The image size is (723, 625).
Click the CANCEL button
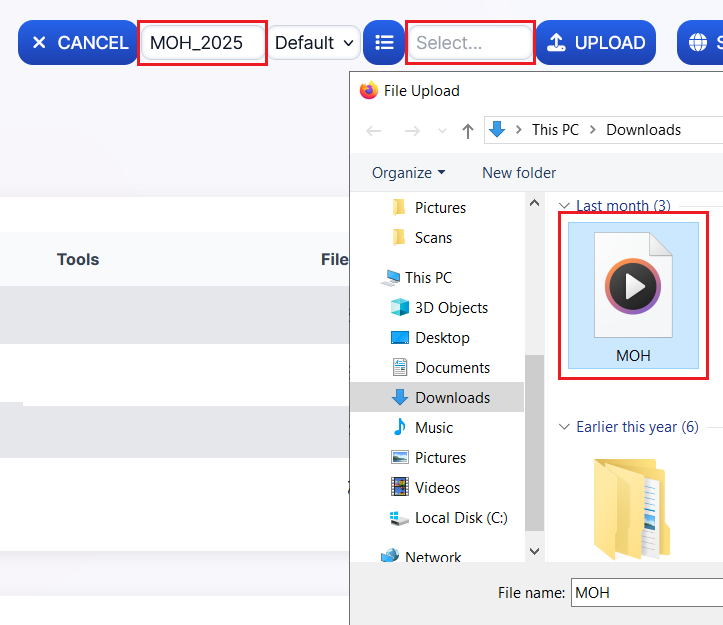(78, 43)
